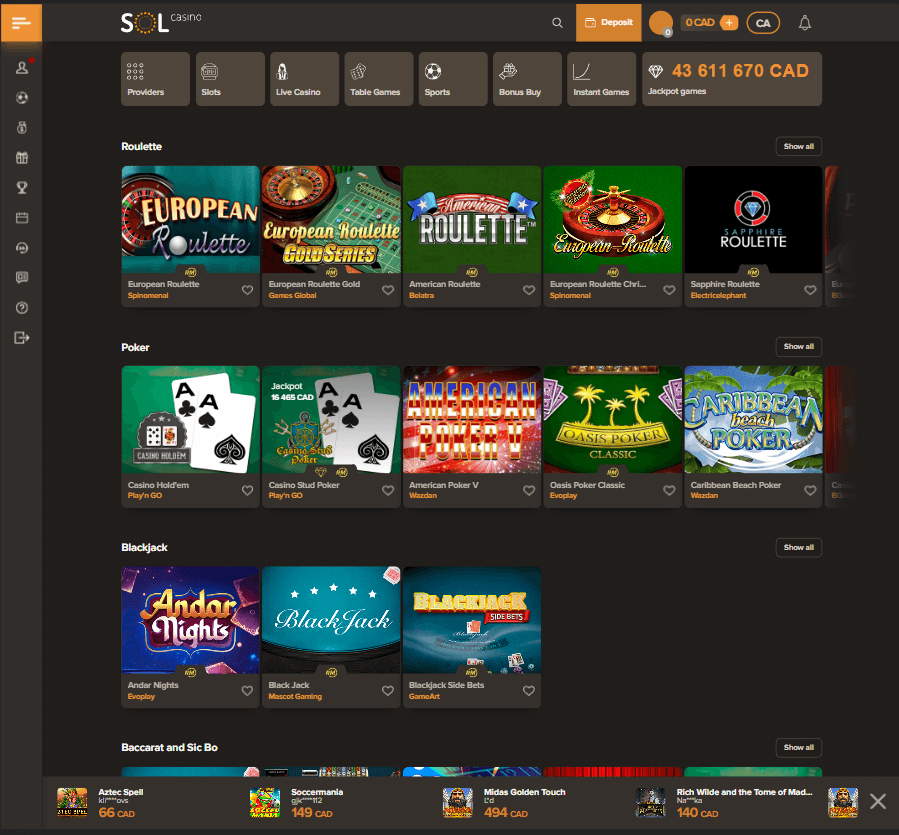Open Caribbean Beach Poker thumbnail

[753, 420]
